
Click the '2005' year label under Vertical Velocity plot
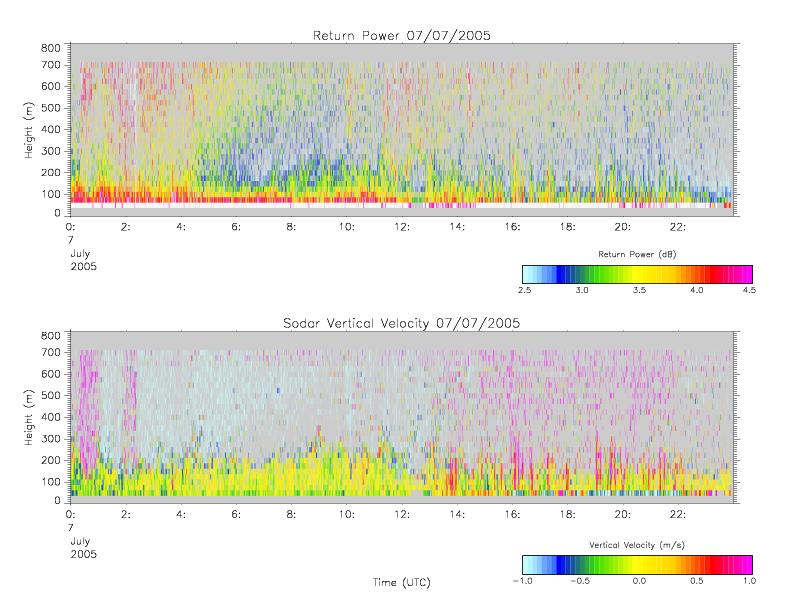[83, 554]
